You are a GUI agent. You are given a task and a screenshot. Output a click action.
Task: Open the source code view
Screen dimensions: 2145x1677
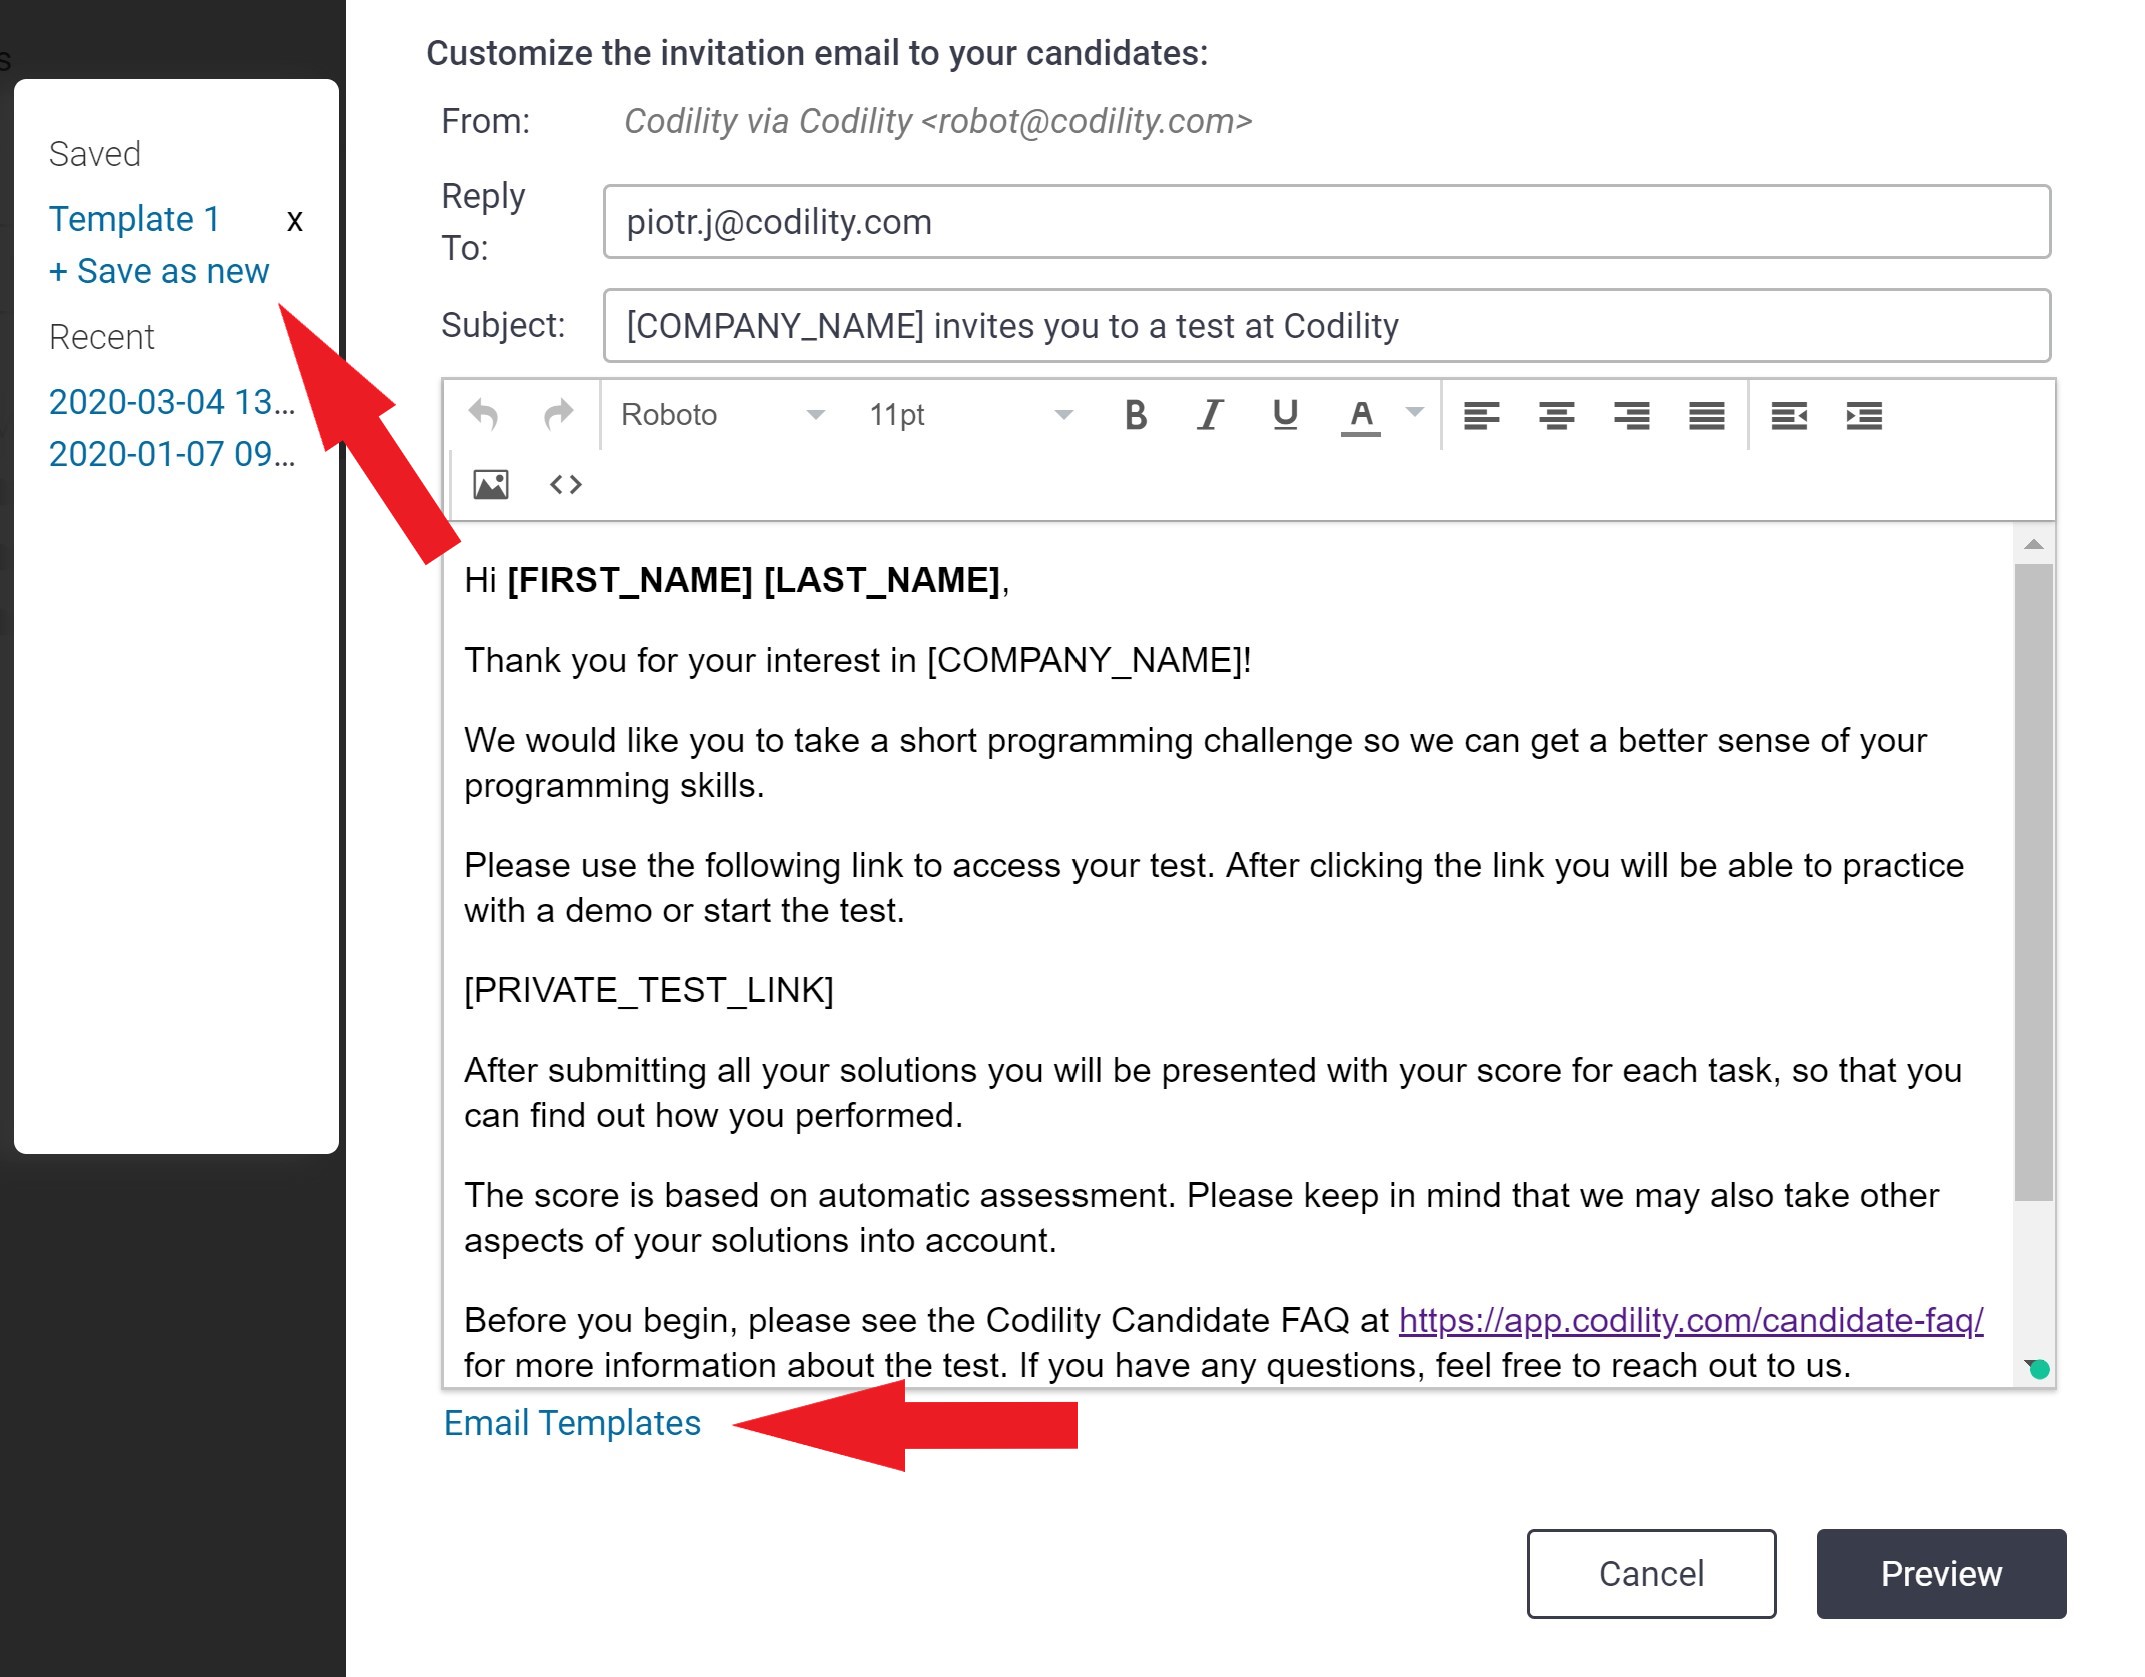(x=565, y=485)
